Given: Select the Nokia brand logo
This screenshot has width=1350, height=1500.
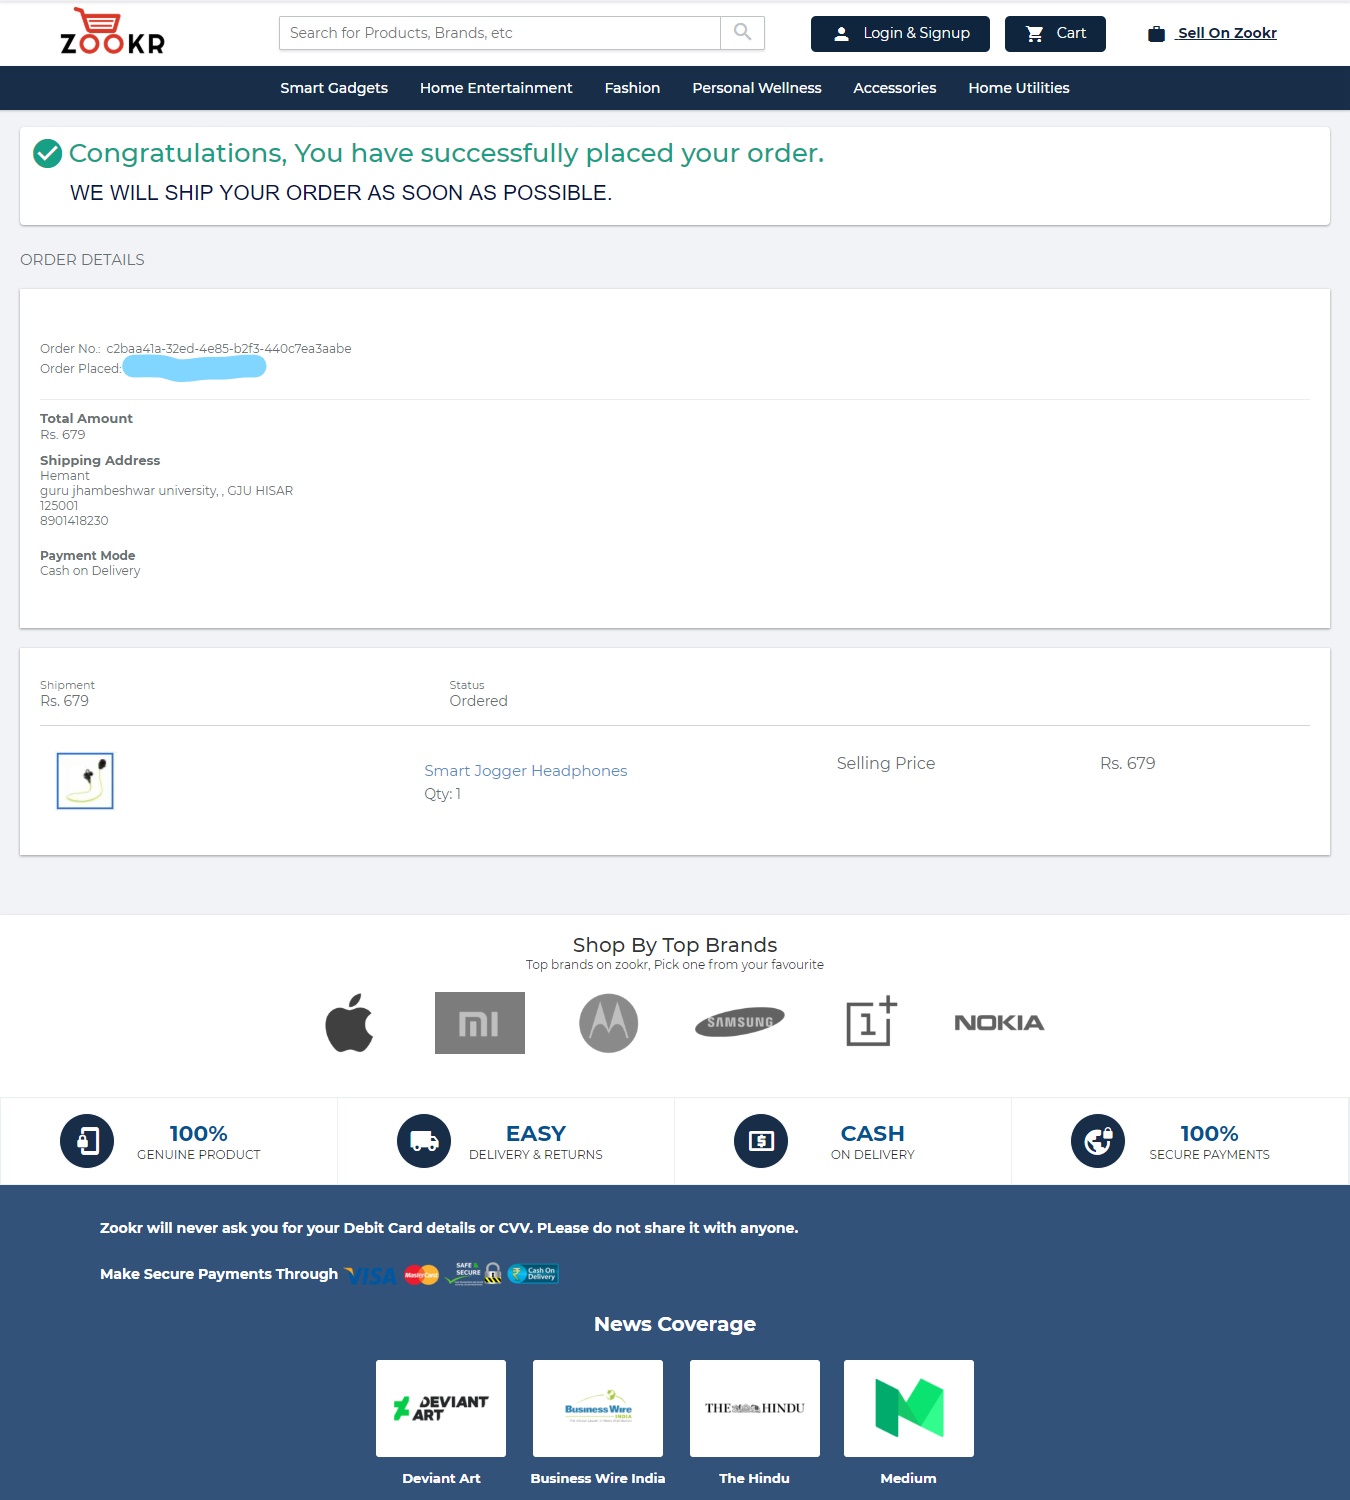Looking at the screenshot, I should [998, 1022].
